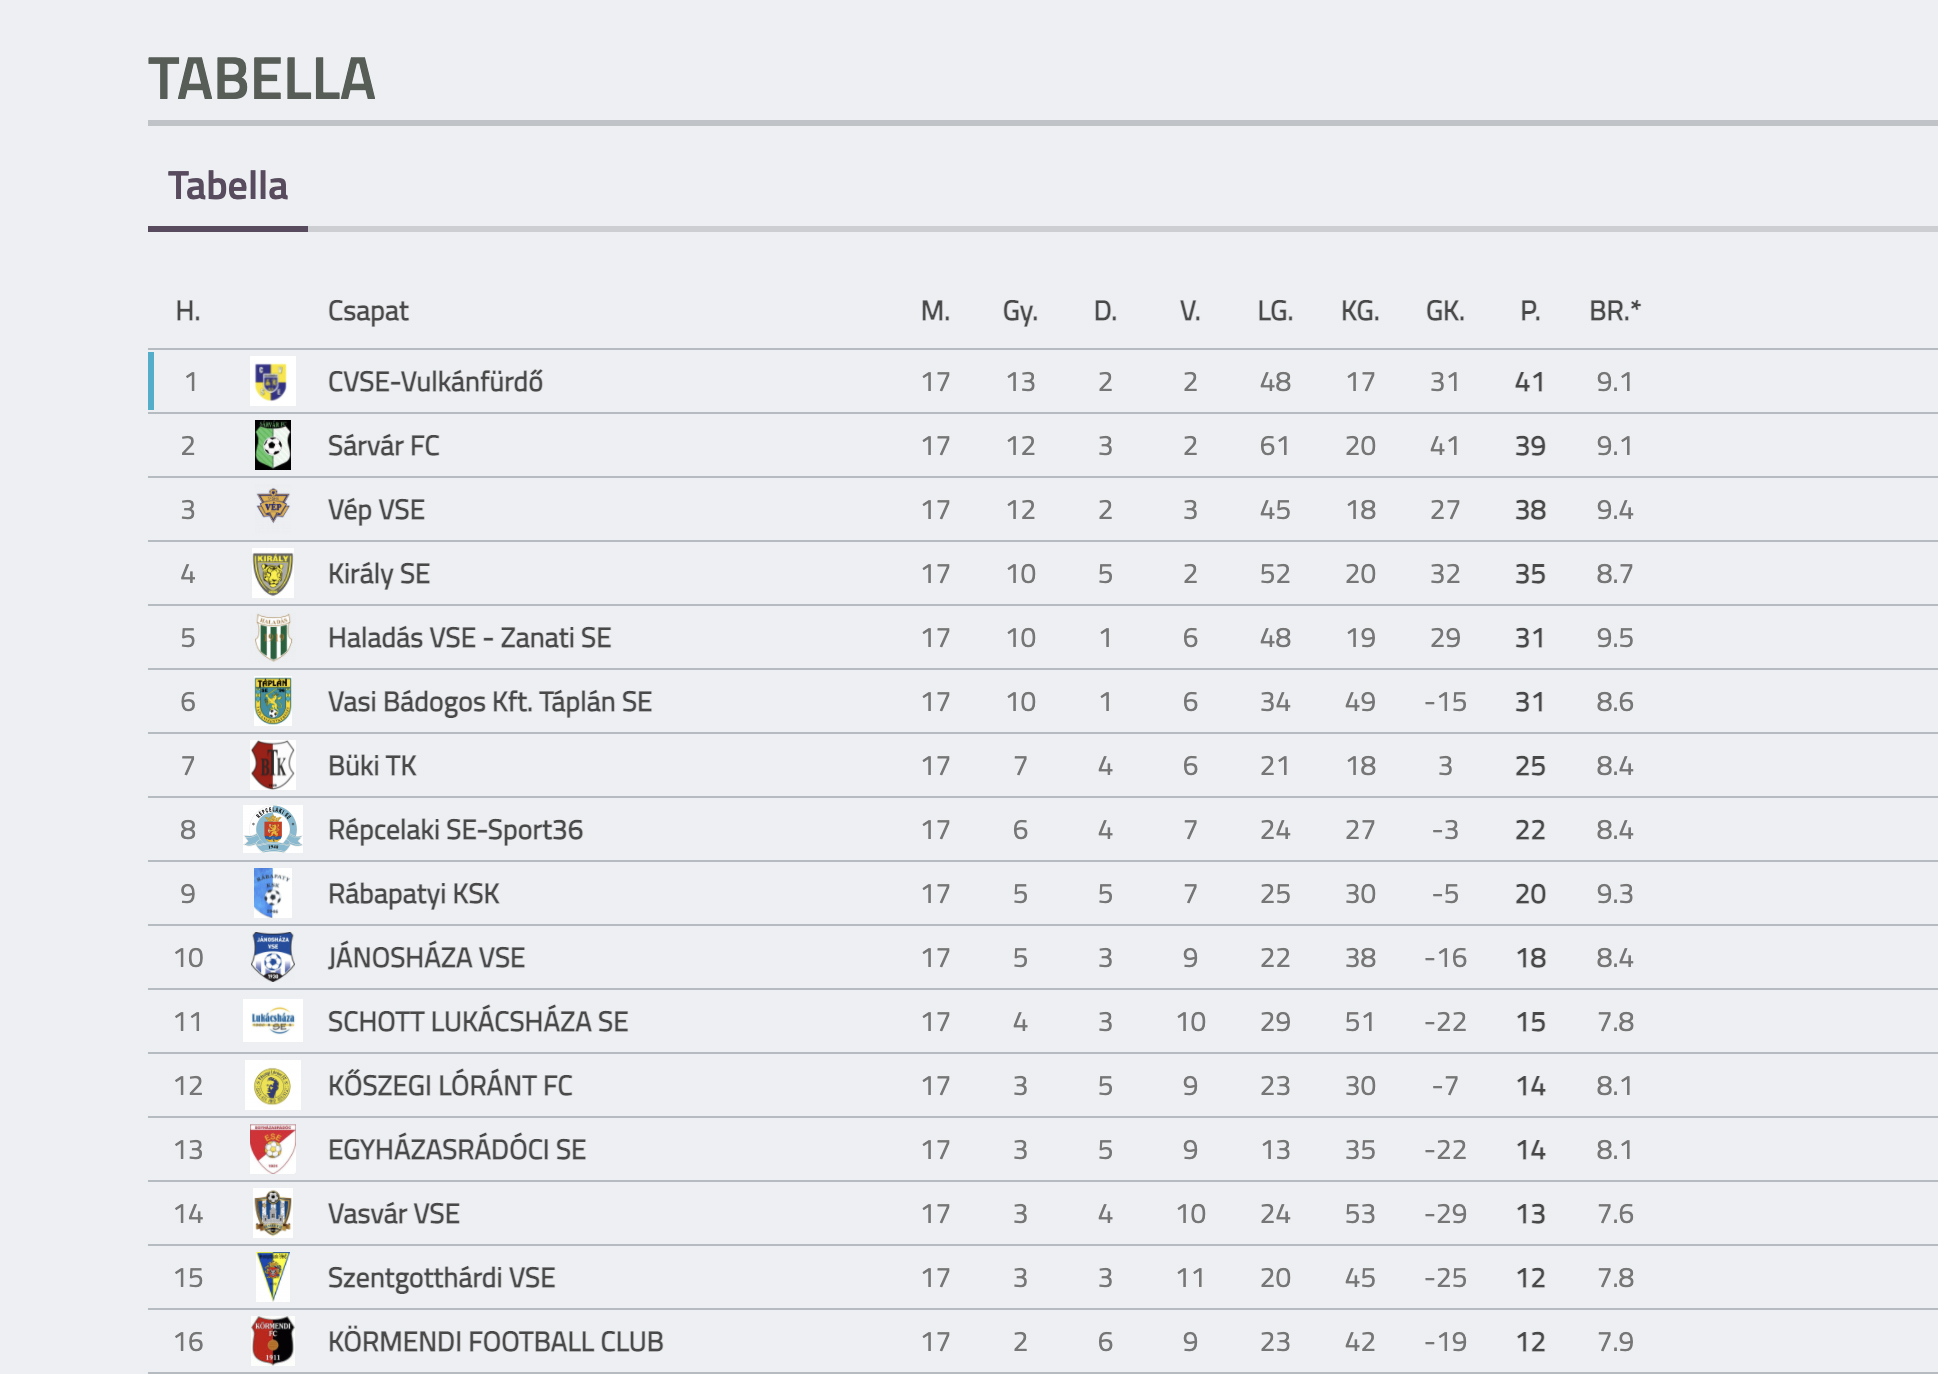Click the Vasvár VSE team crest

[x=272, y=1213]
